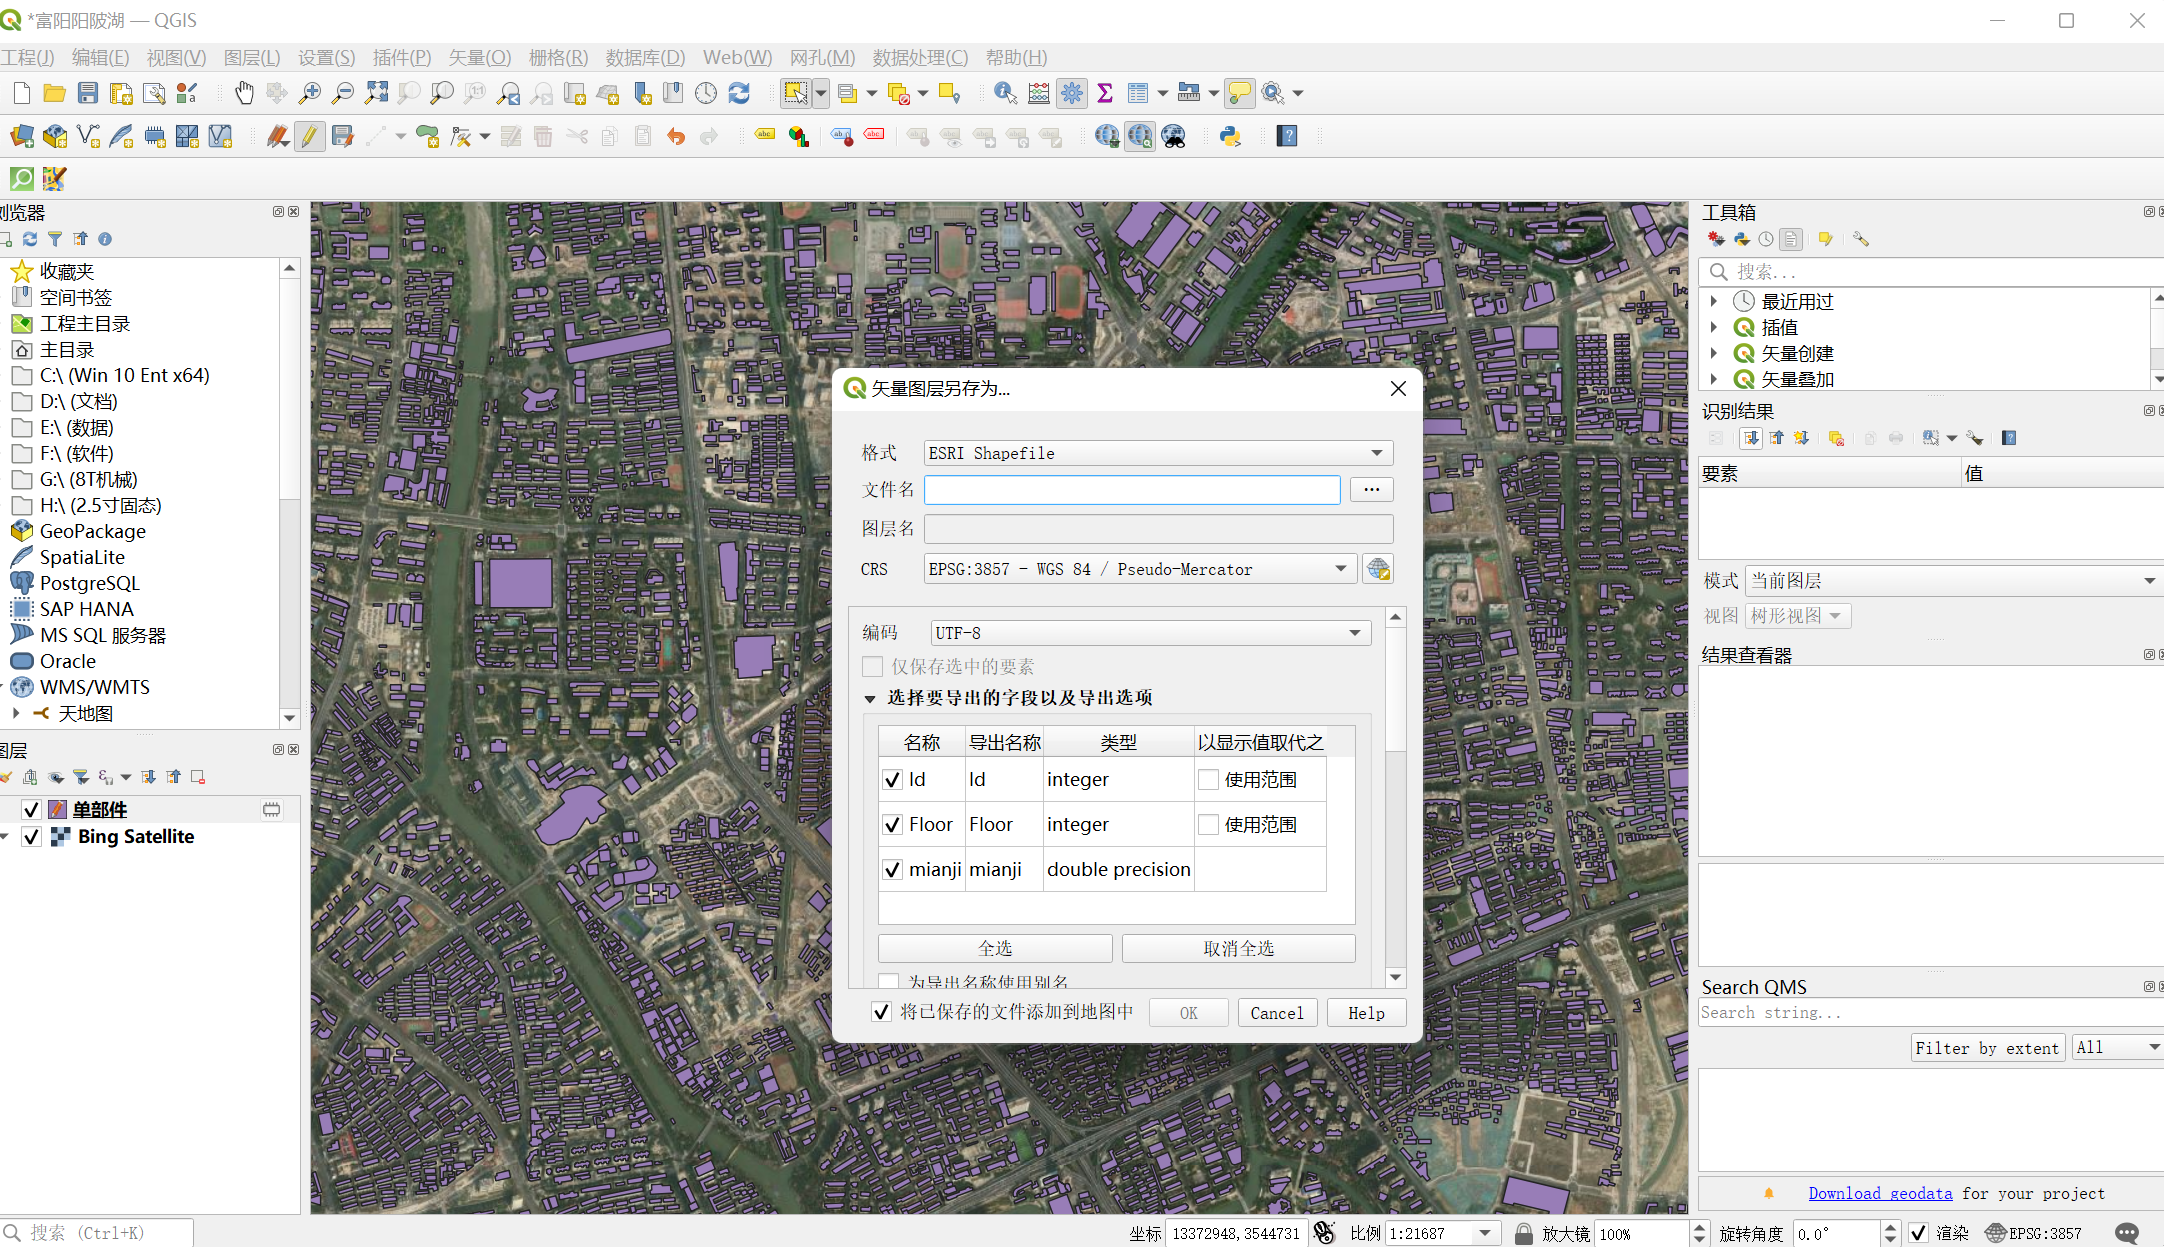Screen dimensions: 2164x1247
Task: Toggle visibility of Bing Satellite layer
Action: (x=31, y=836)
